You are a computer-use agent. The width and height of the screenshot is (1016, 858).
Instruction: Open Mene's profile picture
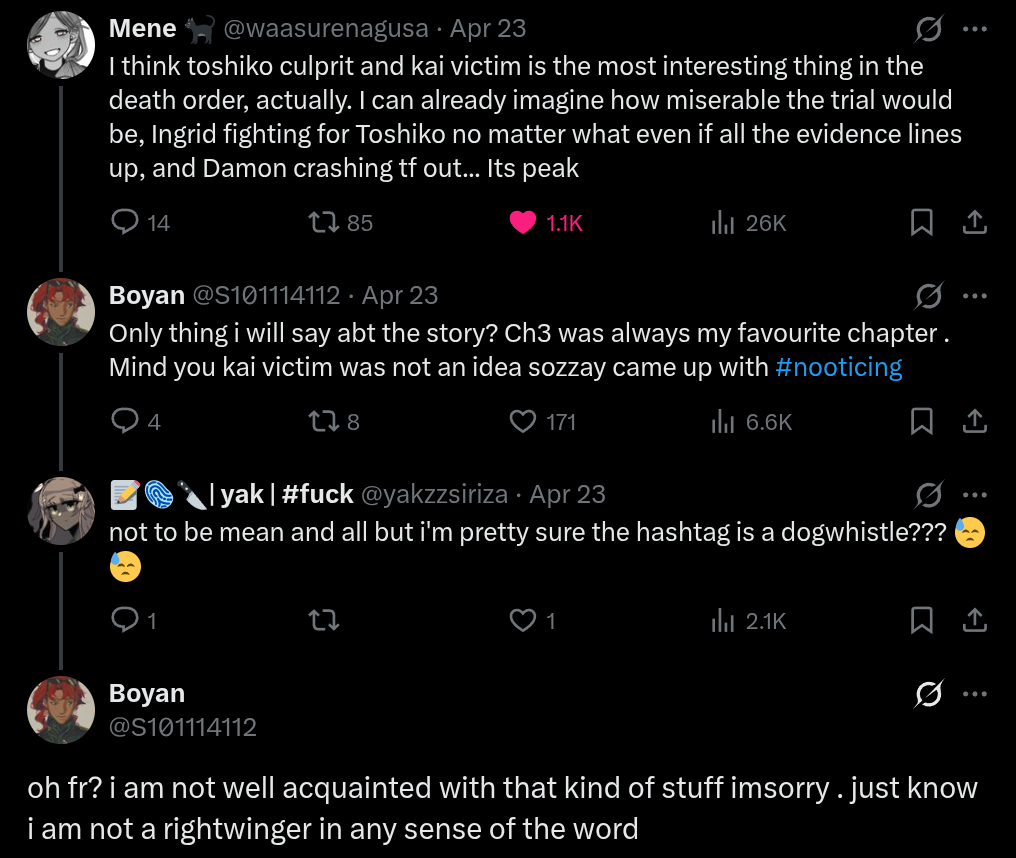tap(61, 45)
